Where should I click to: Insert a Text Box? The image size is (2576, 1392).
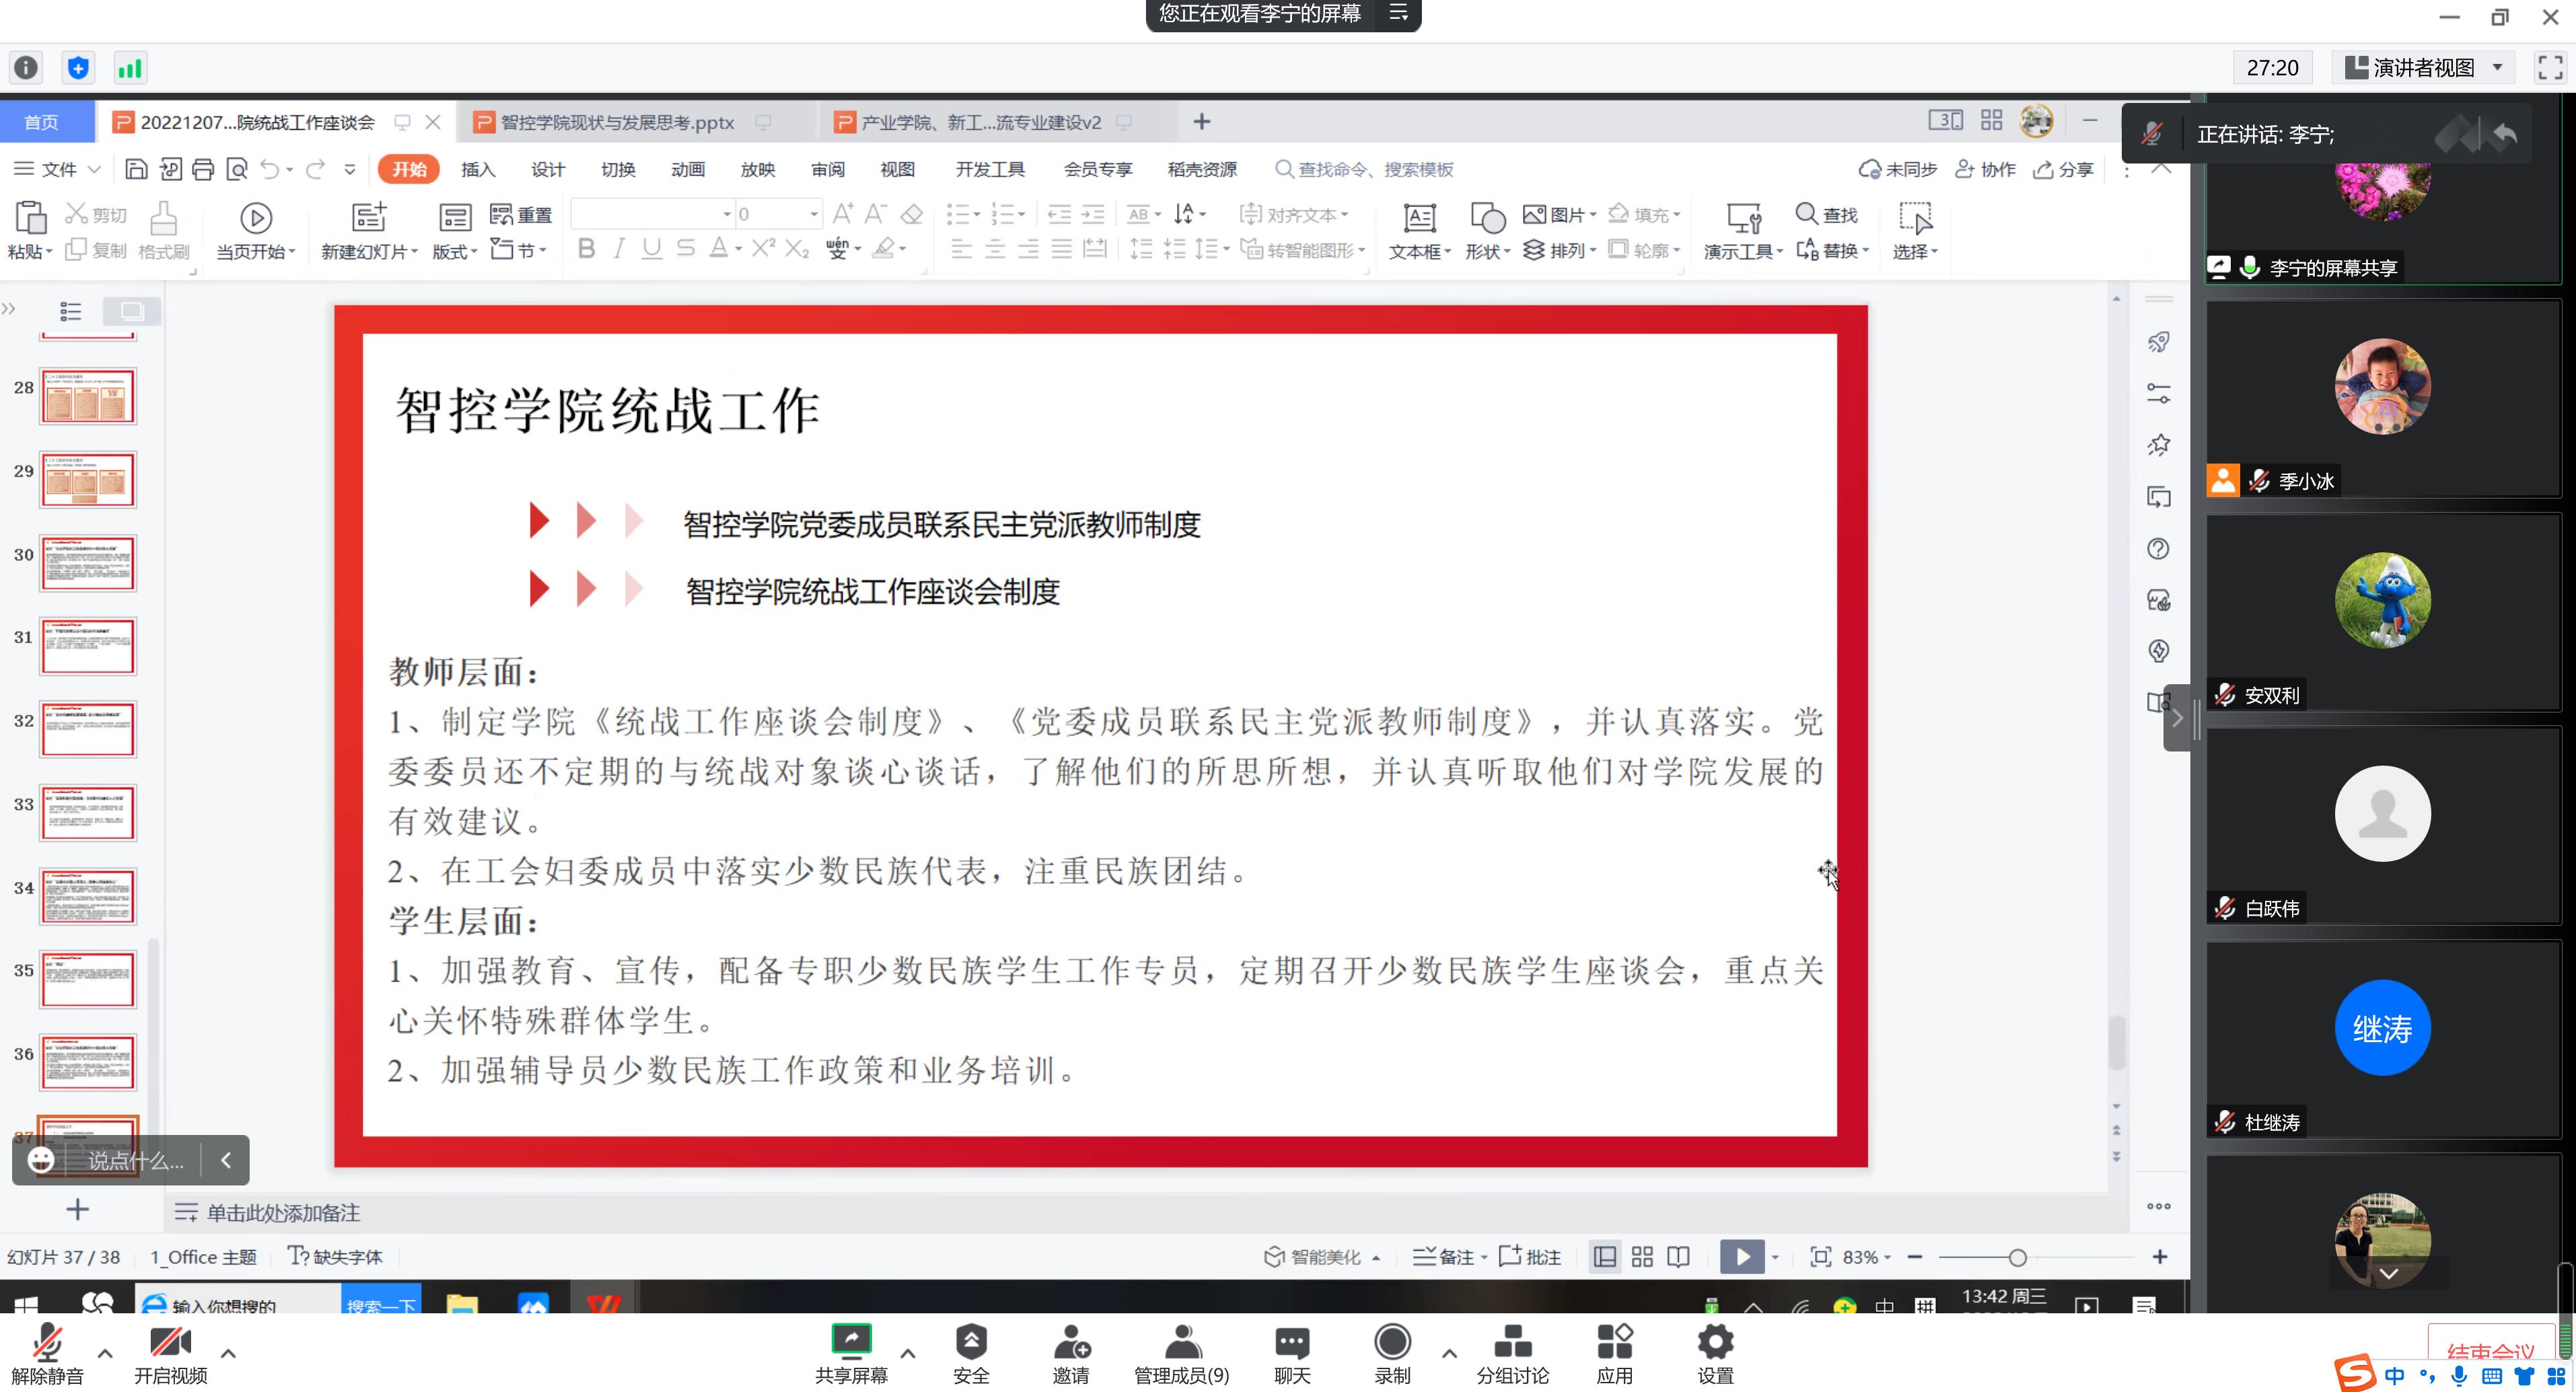pos(1419,232)
